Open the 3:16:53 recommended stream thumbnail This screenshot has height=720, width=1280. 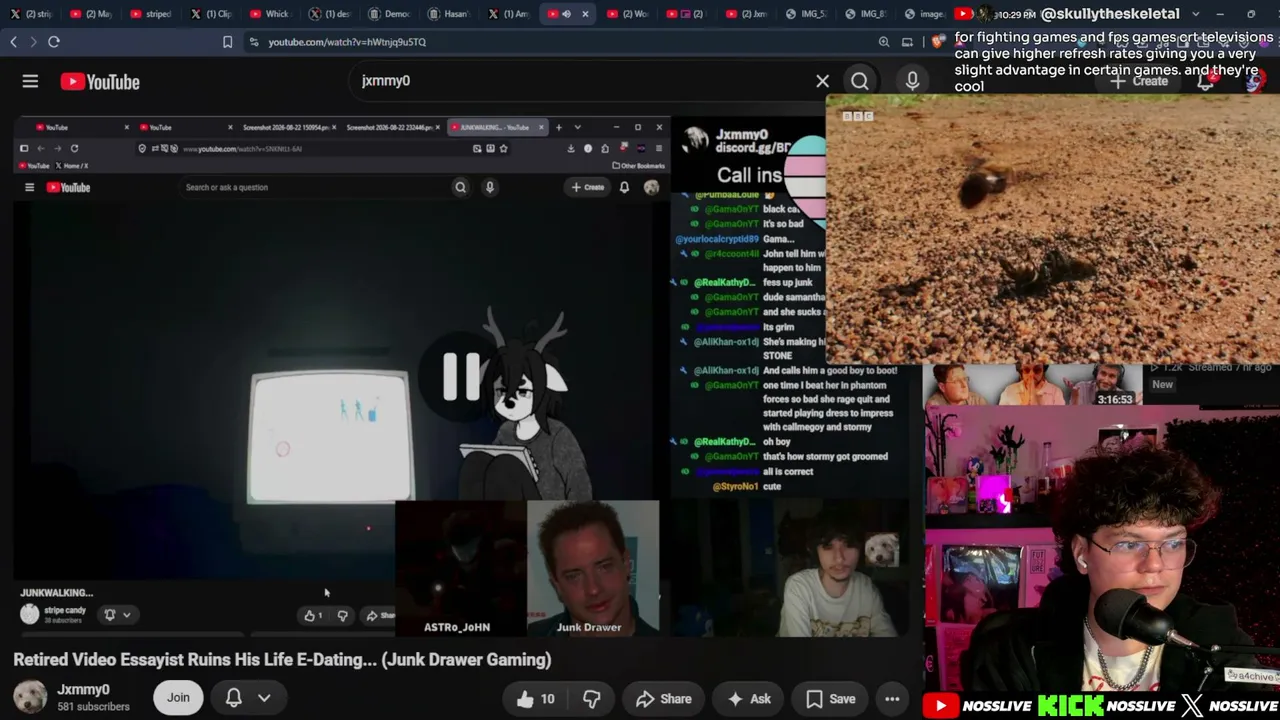(1030, 386)
